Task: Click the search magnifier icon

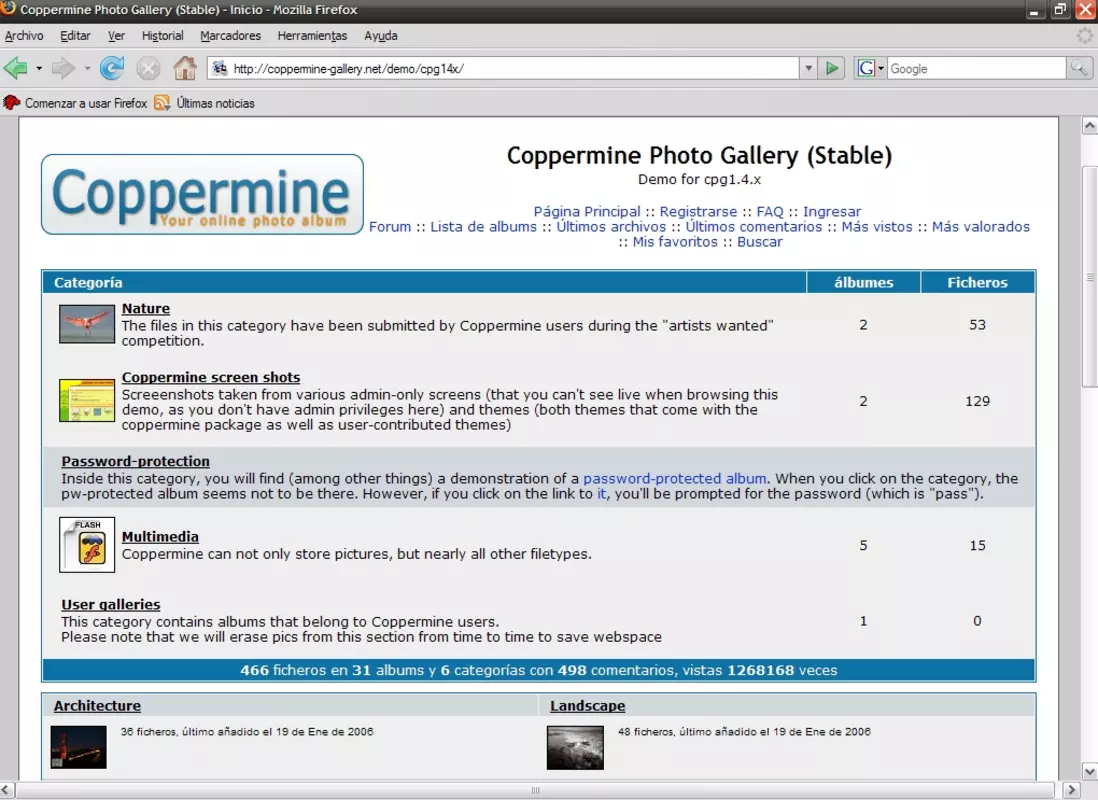Action: point(1078,68)
